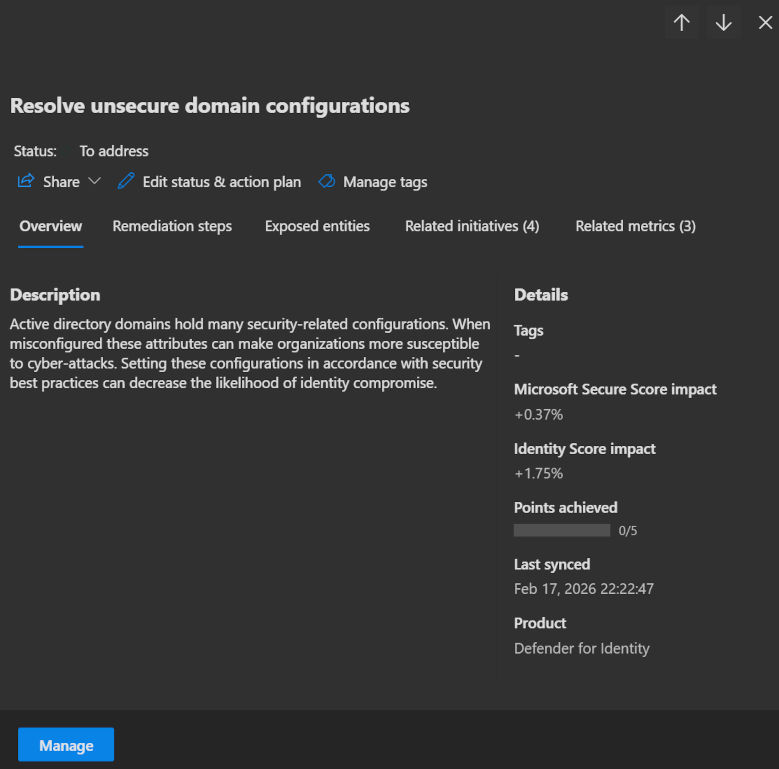This screenshot has width=779, height=769.
Task: Click the tag icon beside Manage tags
Action: pos(326,182)
